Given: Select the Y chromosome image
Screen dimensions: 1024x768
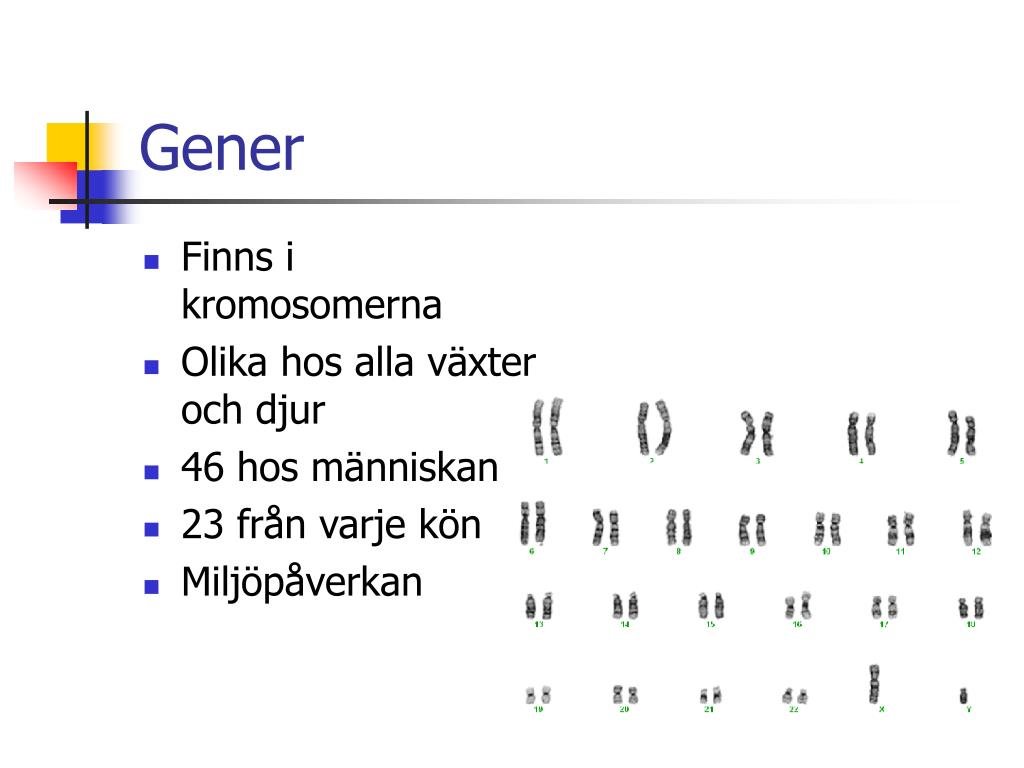Looking at the screenshot, I should tap(963, 696).
